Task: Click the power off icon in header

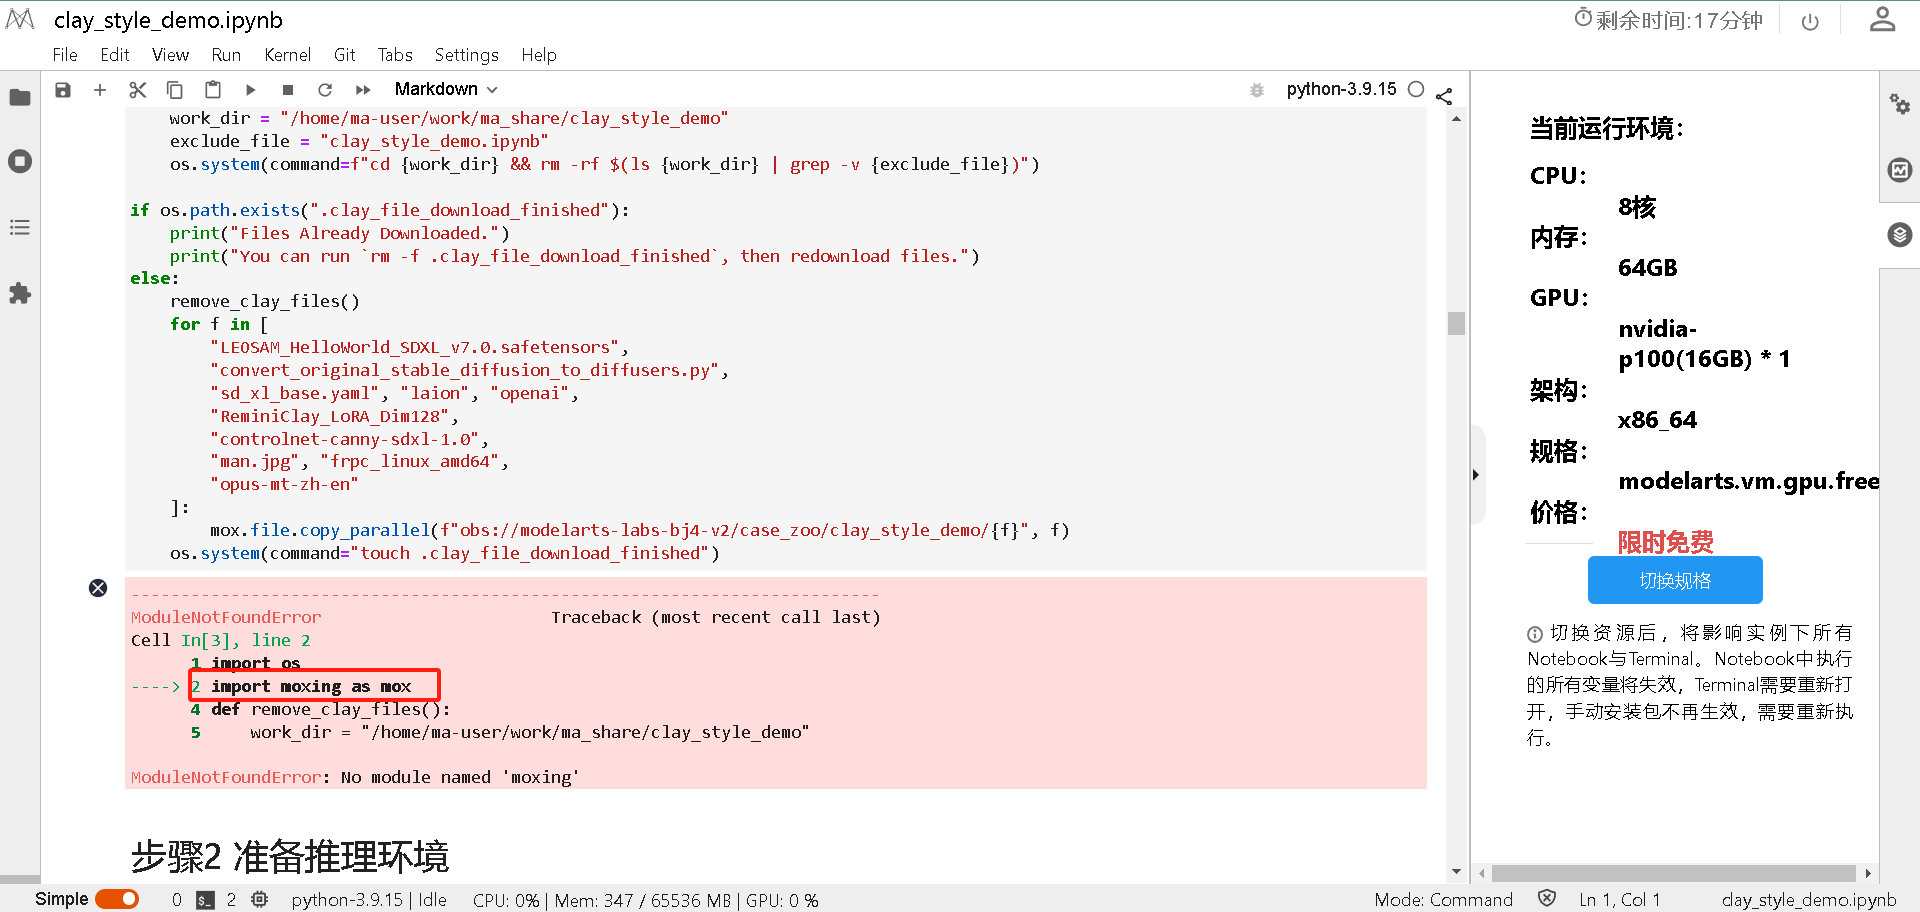Action: click(1810, 22)
